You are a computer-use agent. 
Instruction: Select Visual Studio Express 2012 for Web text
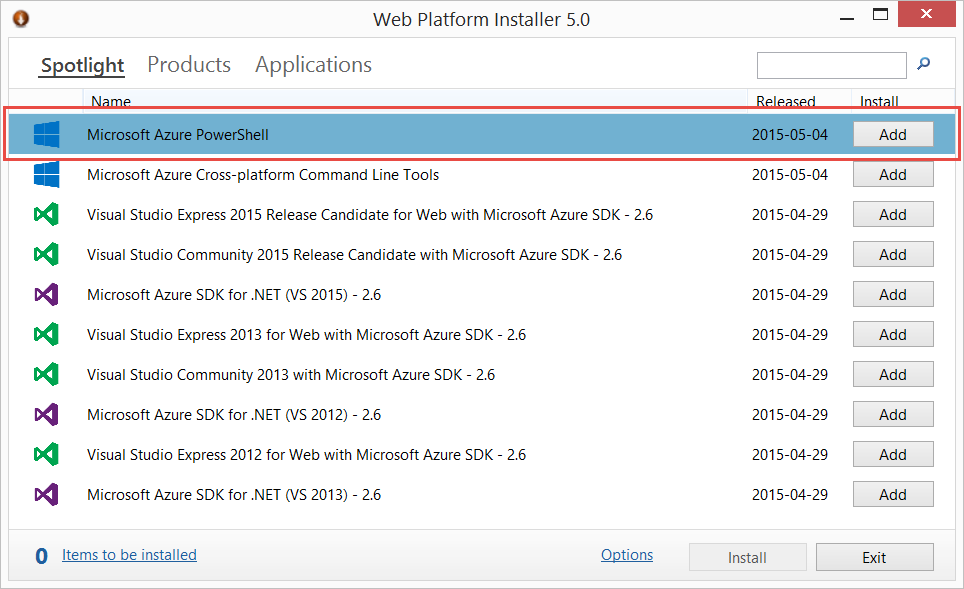click(x=307, y=454)
